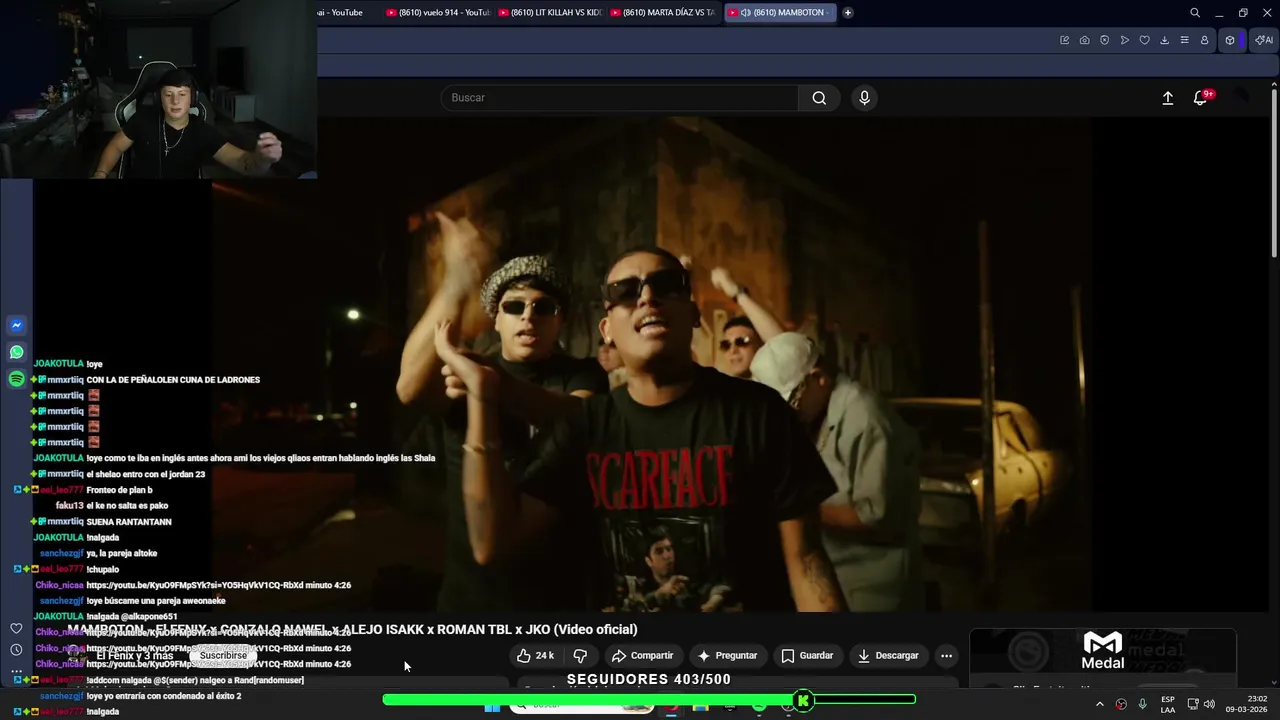Viewport: 1280px width, 720px height.
Task: Open the browser profile account icon
Action: [1205, 40]
